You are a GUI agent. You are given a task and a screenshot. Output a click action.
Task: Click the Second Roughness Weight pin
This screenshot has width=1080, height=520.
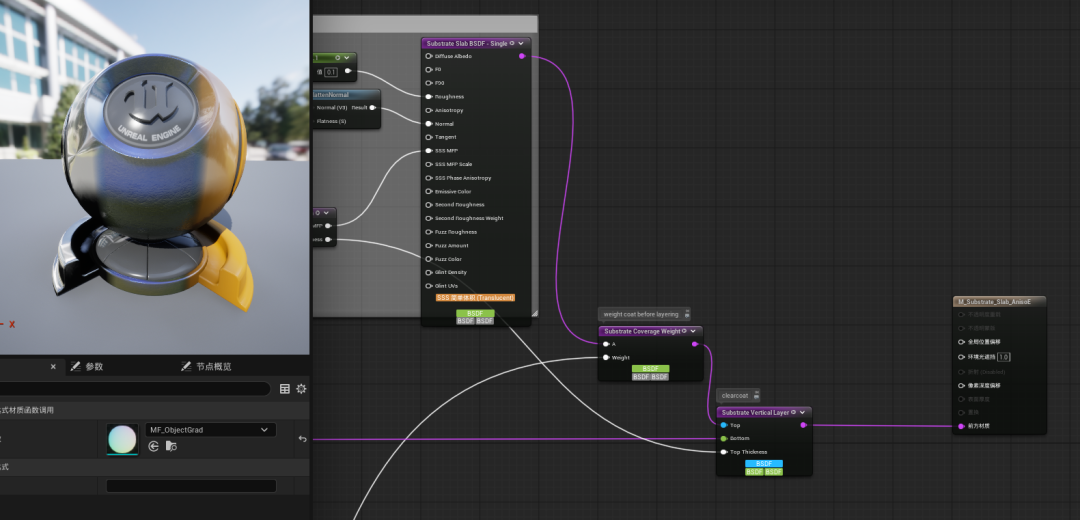429,218
